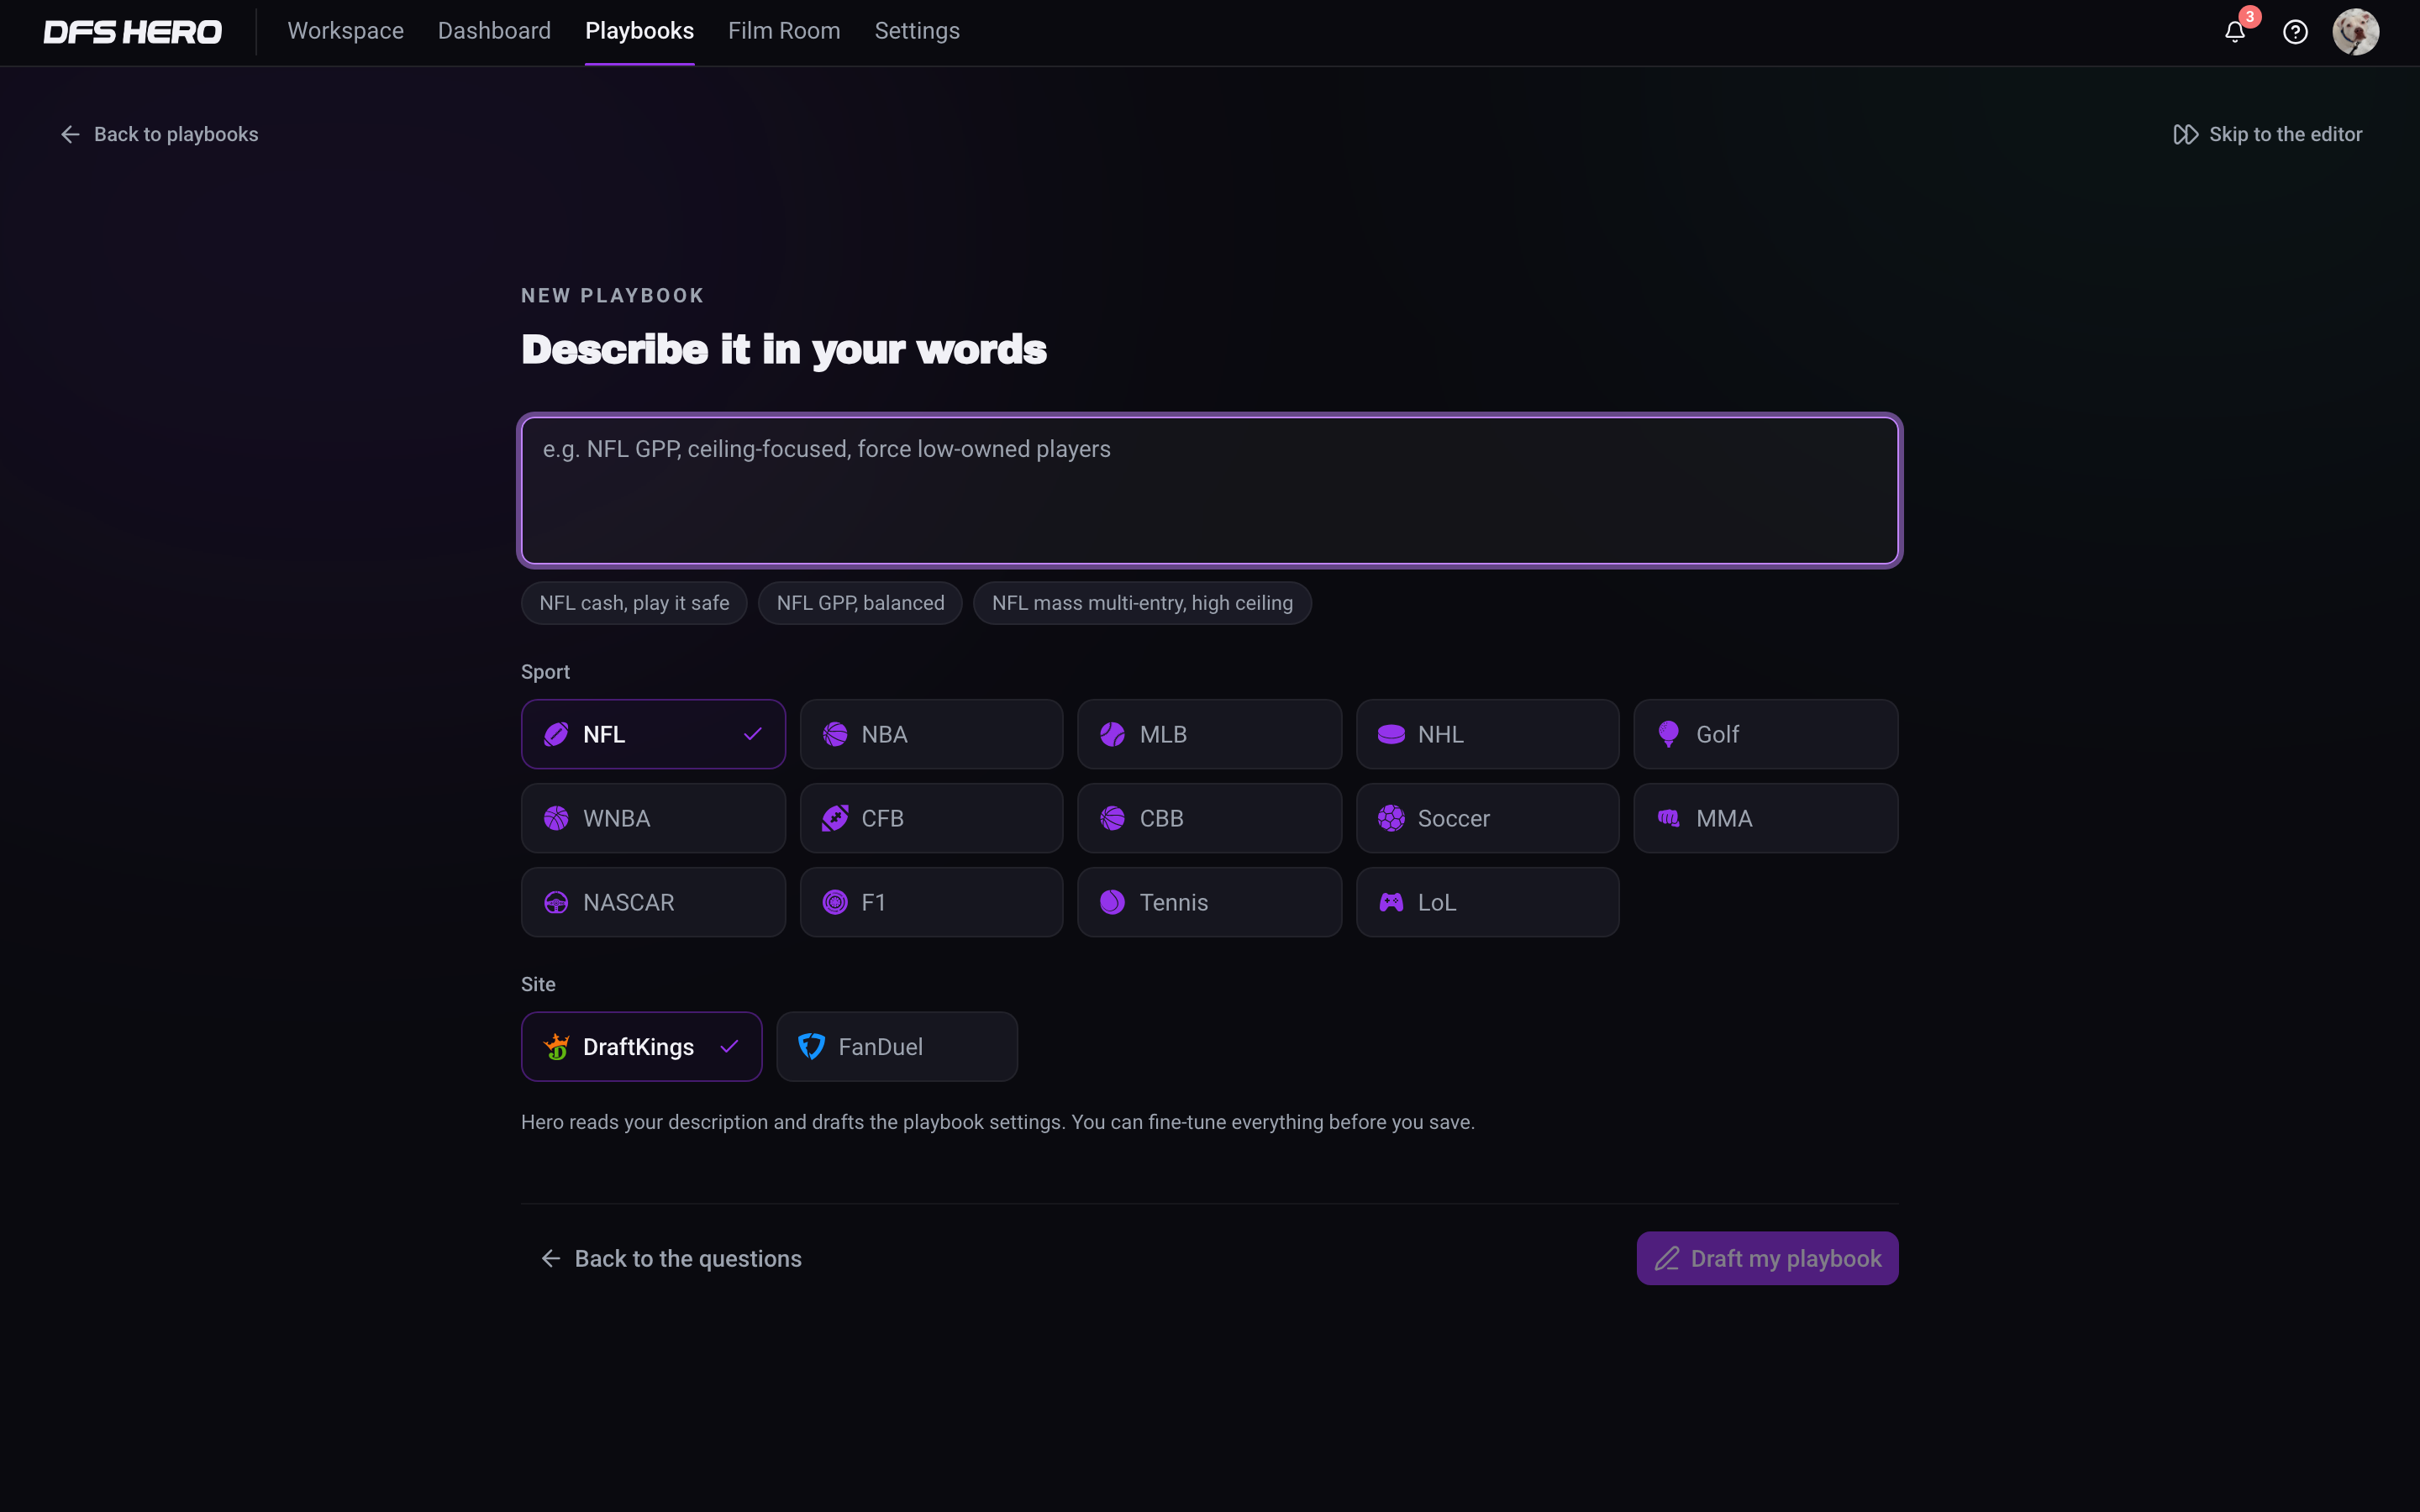Open the Dashboard tab
This screenshot has height=1512, width=2420.
pyautogui.click(x=494, y=31)
